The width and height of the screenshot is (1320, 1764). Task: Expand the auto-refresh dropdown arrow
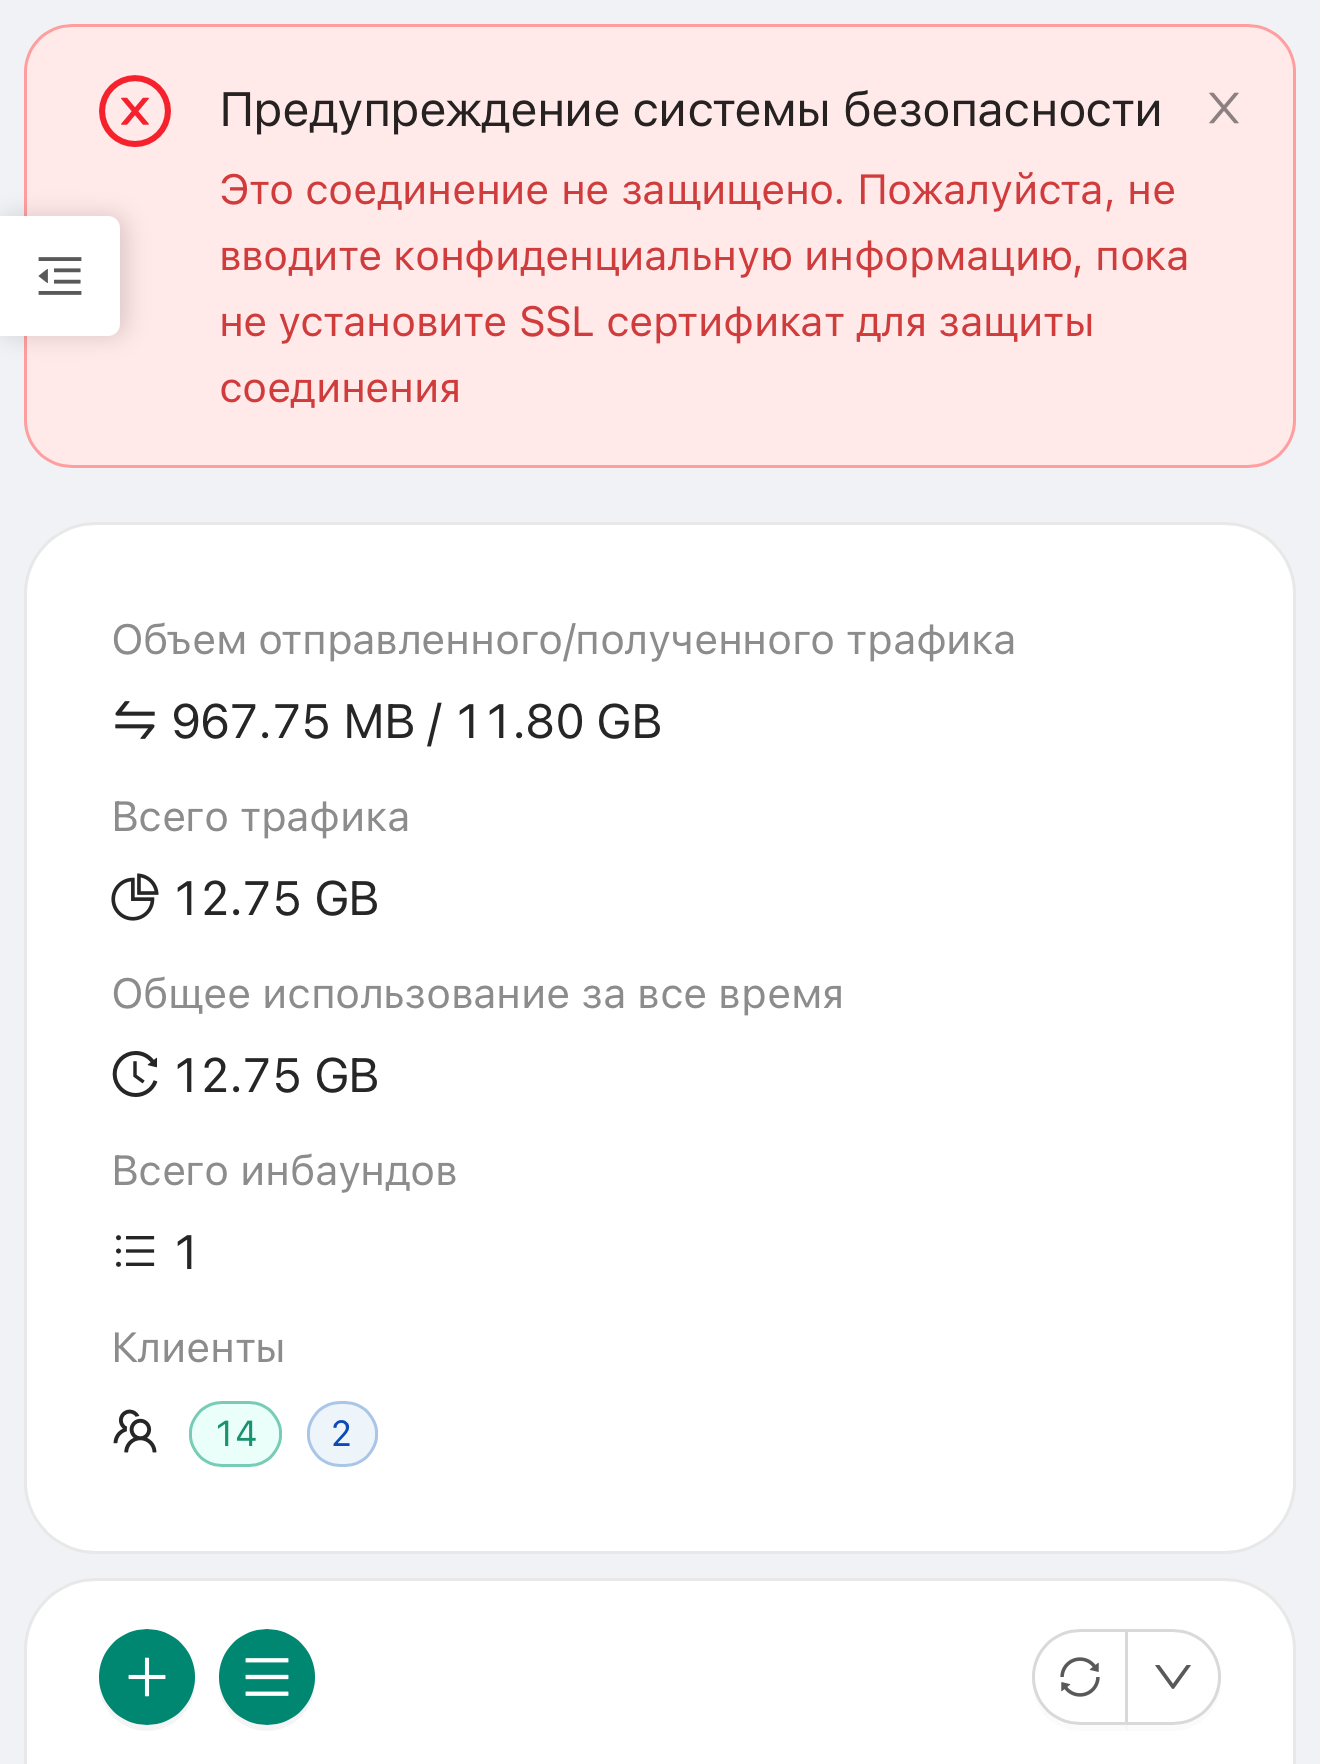[x=1173, y=1677]
